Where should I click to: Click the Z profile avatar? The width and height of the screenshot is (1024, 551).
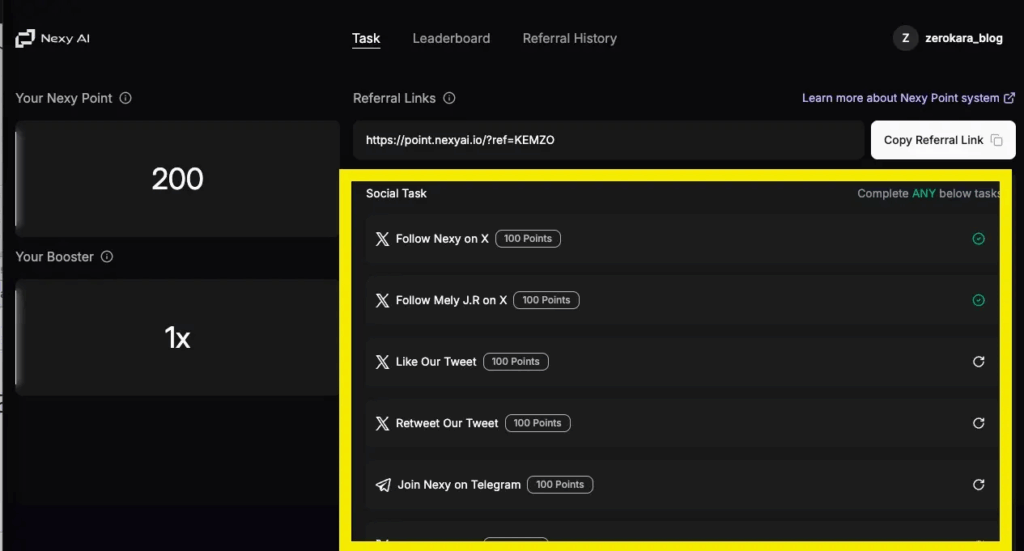pyautogui.click(x=905, y=39)
